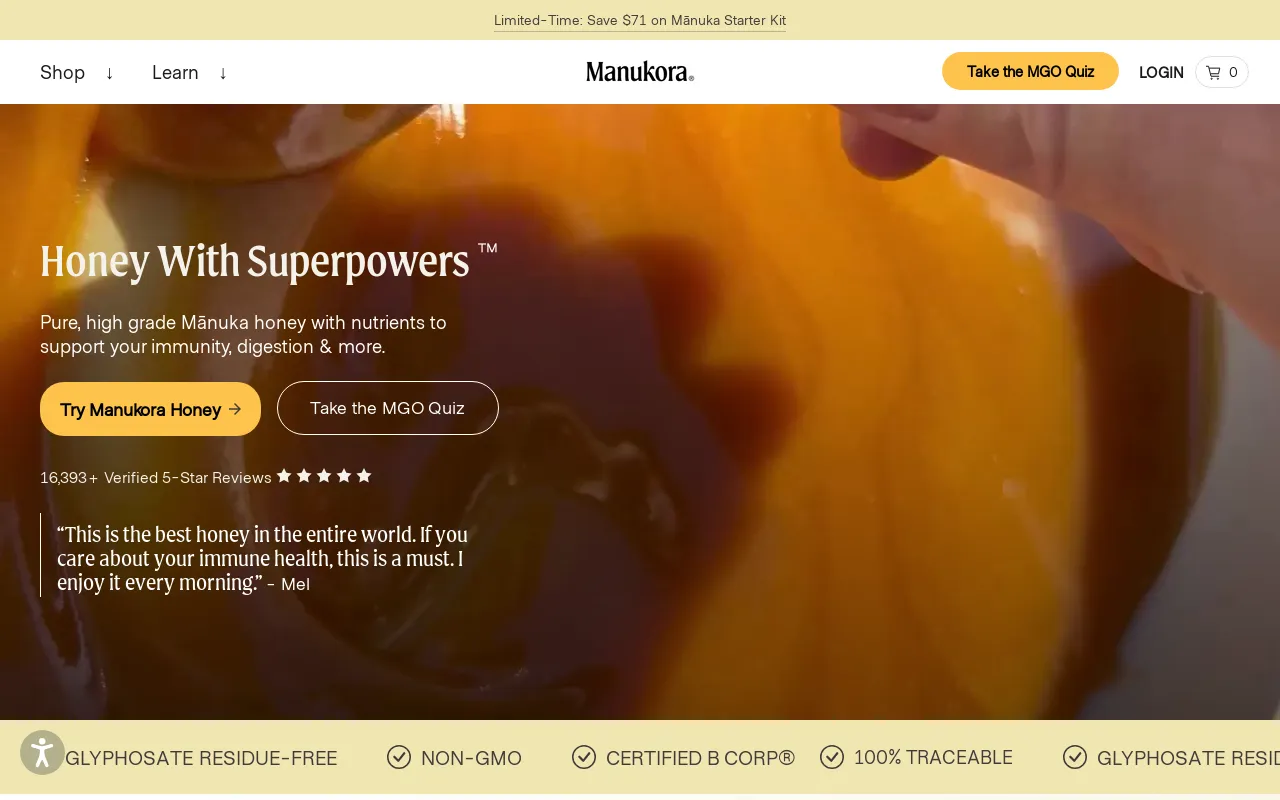Viewport: 1280px width, 800px height.
Task: Click the LOGIN link
Action: pos(1161,72)
